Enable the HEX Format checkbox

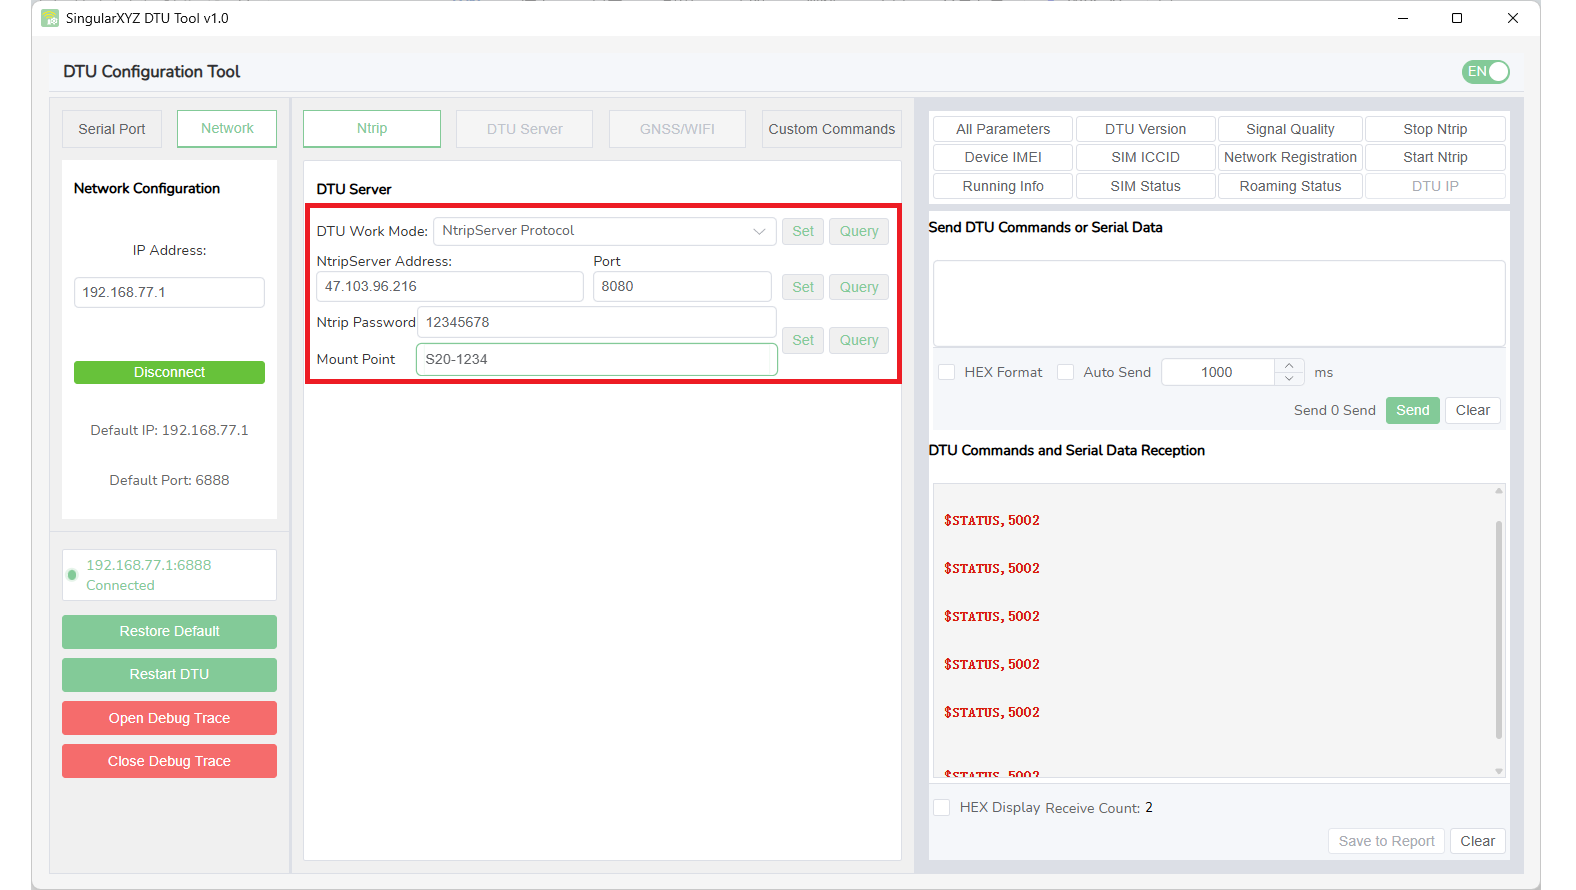click(x=946, y=372)
